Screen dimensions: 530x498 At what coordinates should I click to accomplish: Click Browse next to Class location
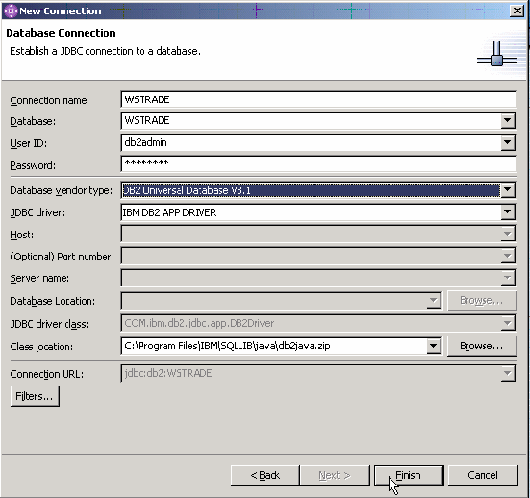[x=482, y=346]
